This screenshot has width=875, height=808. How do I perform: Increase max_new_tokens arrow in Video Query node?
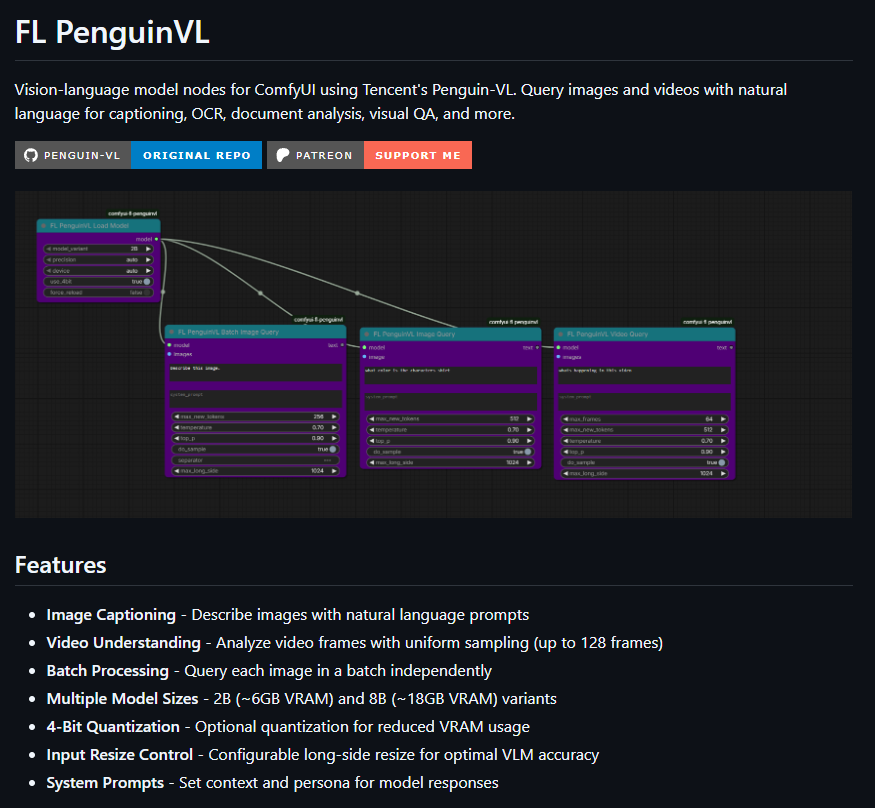(723, 430)
